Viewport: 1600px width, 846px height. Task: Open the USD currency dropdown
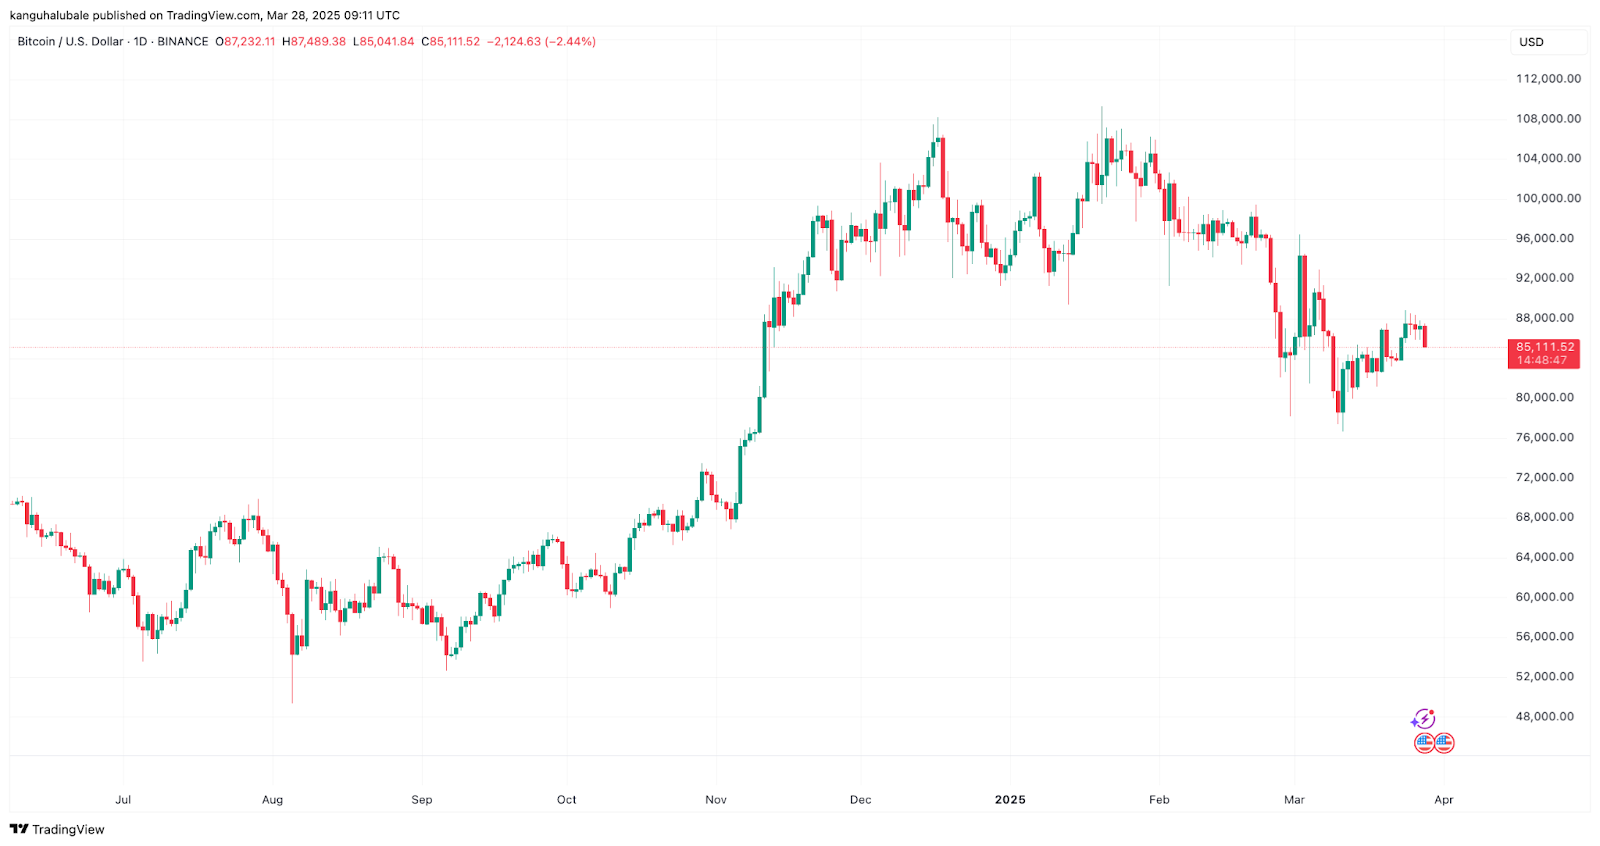1546,42
